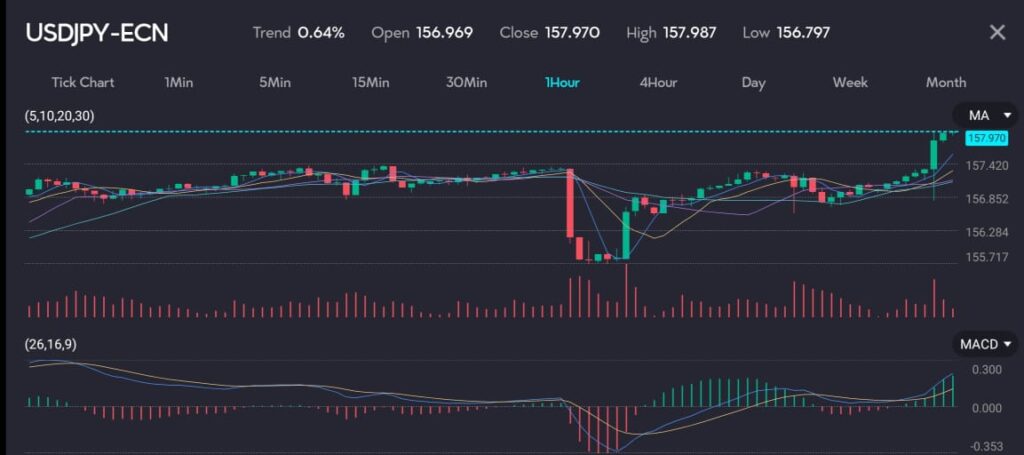1024x455 pixels.
Task: Open the MACD indicator dropdown
Action: pos(985,344)
